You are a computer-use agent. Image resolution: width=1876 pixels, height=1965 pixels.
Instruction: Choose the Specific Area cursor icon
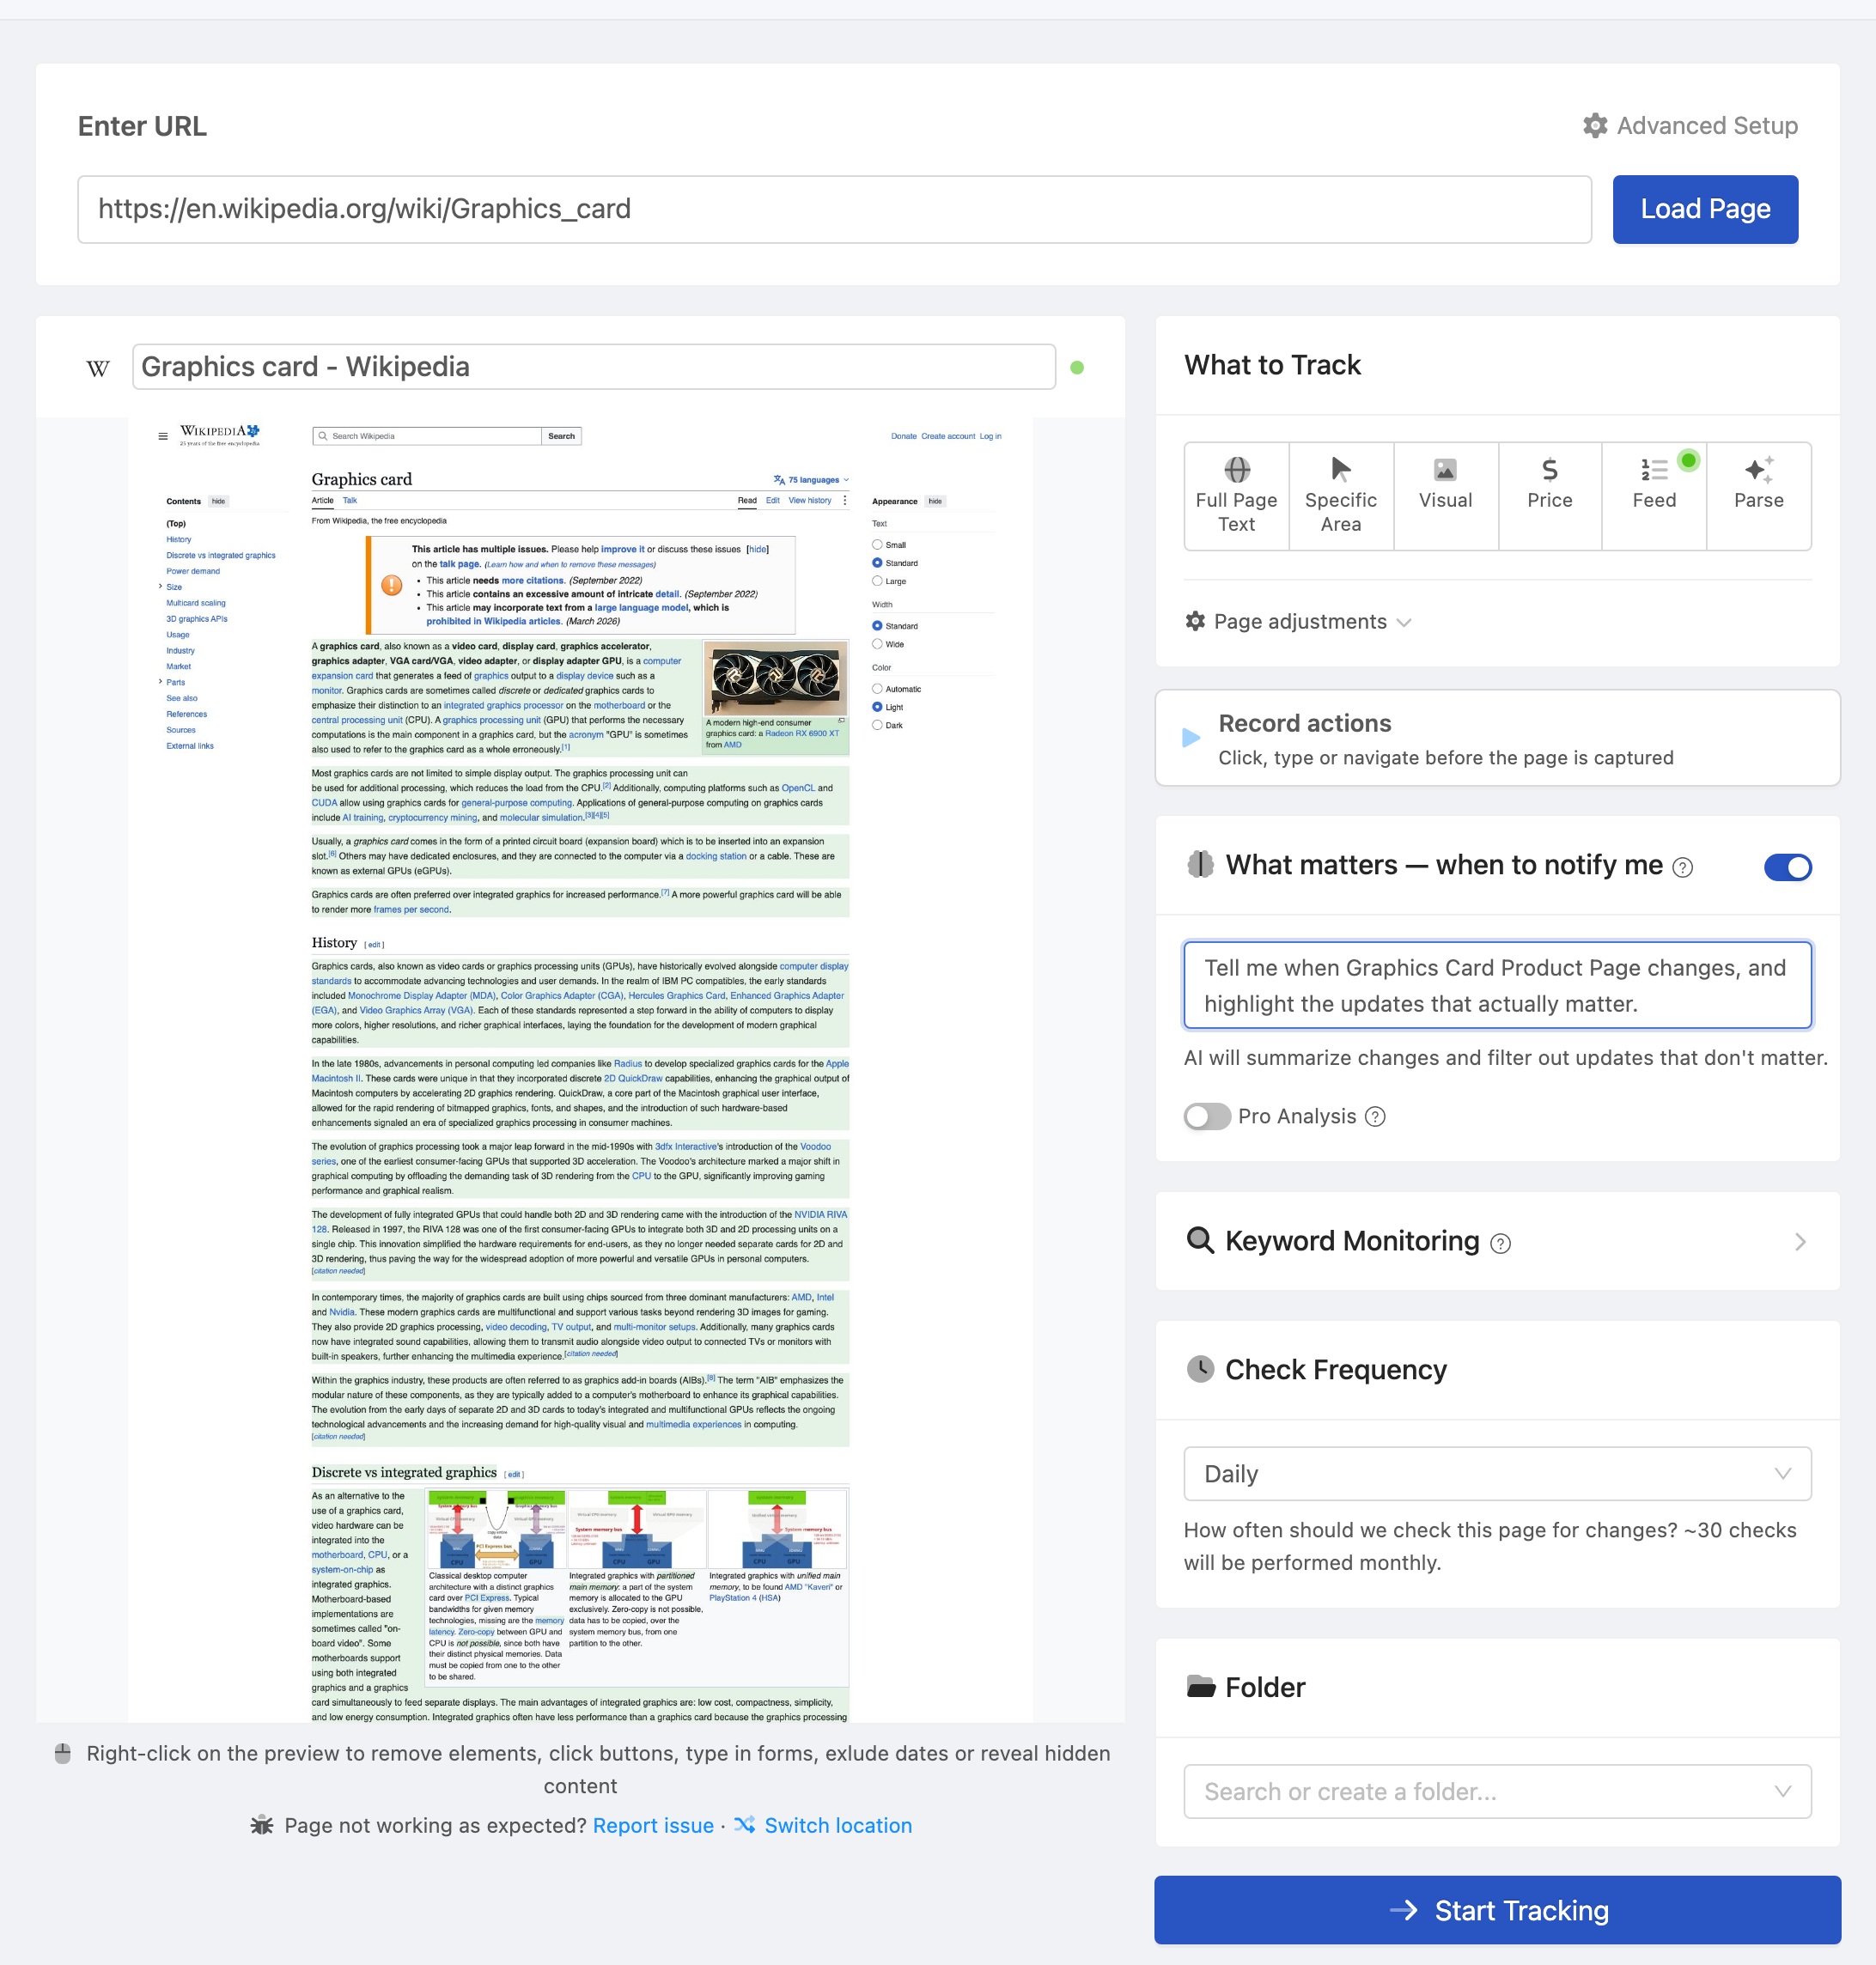pyautogui.click(x=1340, y=469)
